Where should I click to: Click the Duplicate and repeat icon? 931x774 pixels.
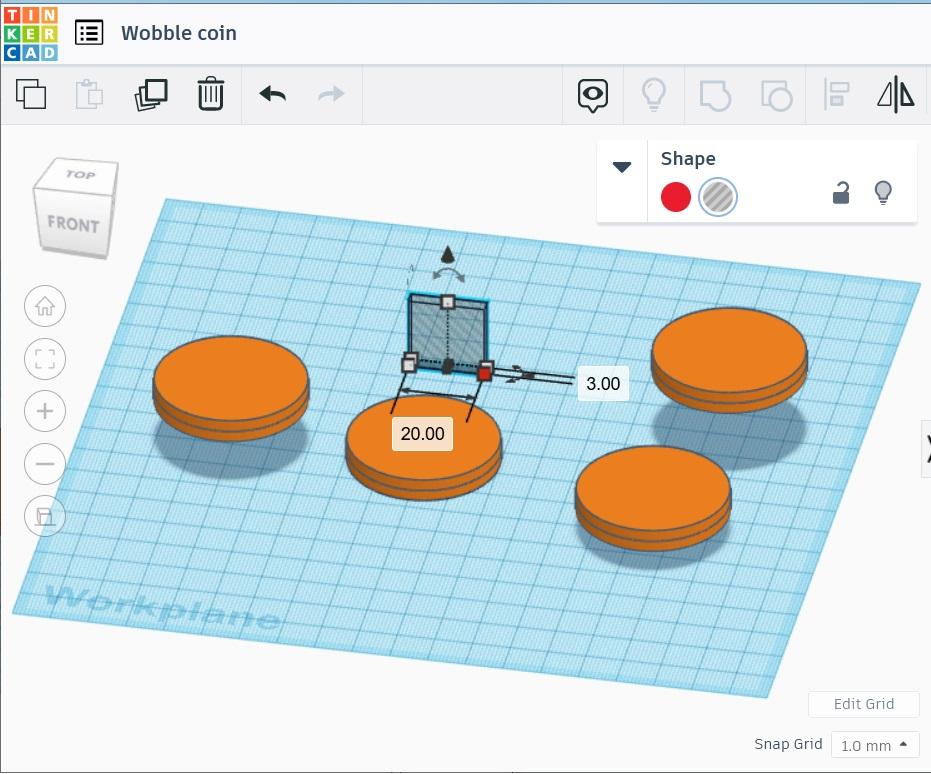[x=151, y=94]
